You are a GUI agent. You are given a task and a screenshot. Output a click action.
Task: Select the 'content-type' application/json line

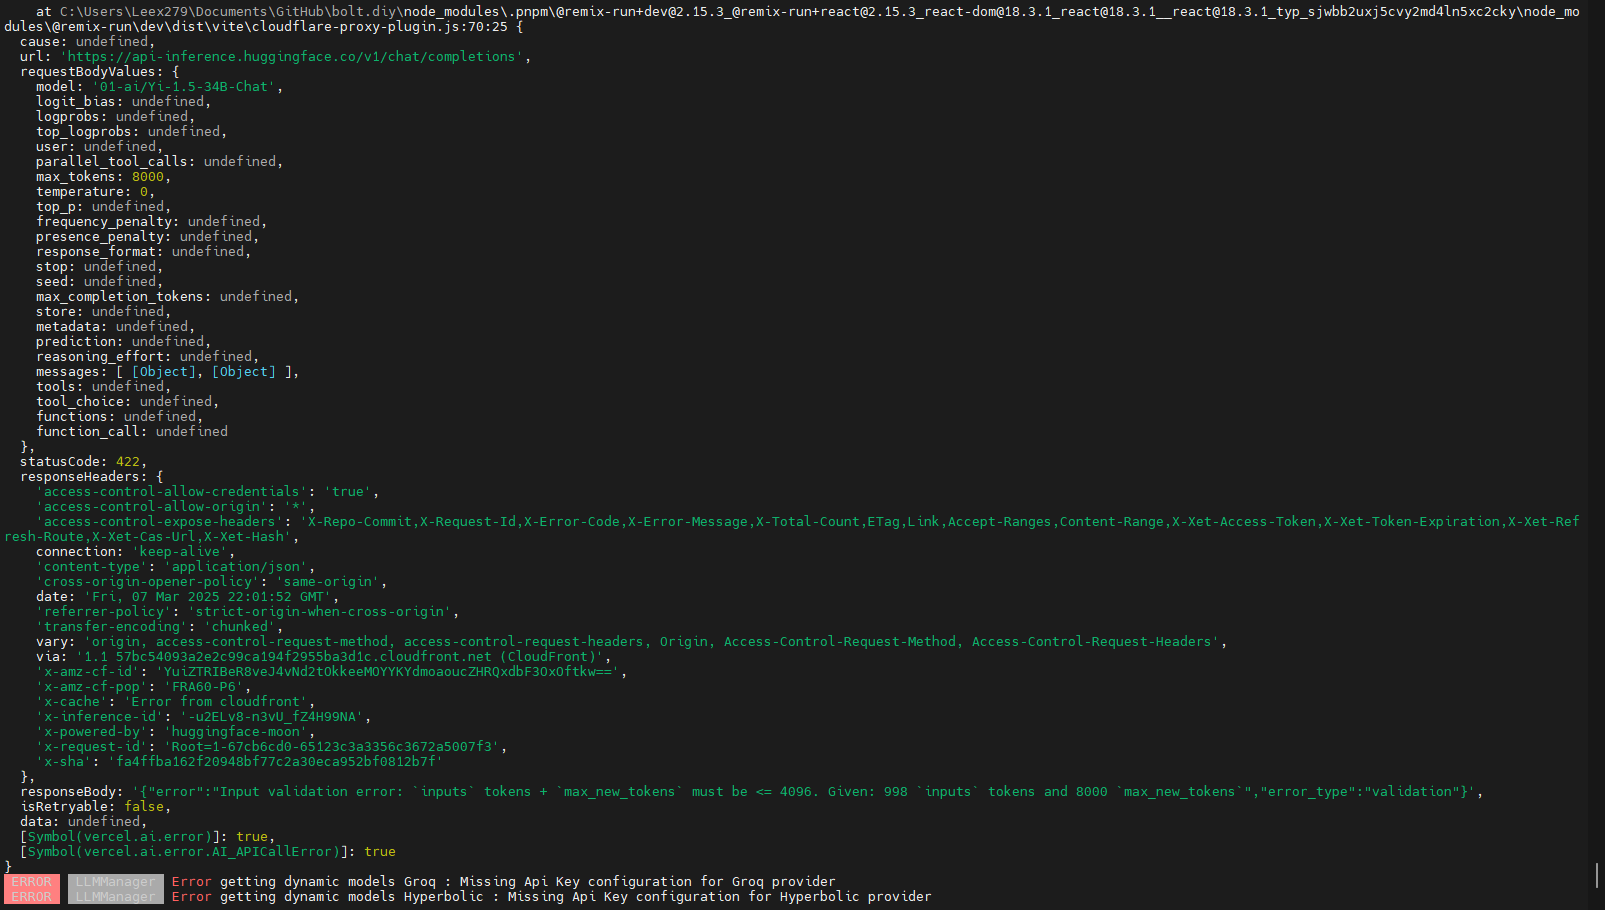point(176,567)
